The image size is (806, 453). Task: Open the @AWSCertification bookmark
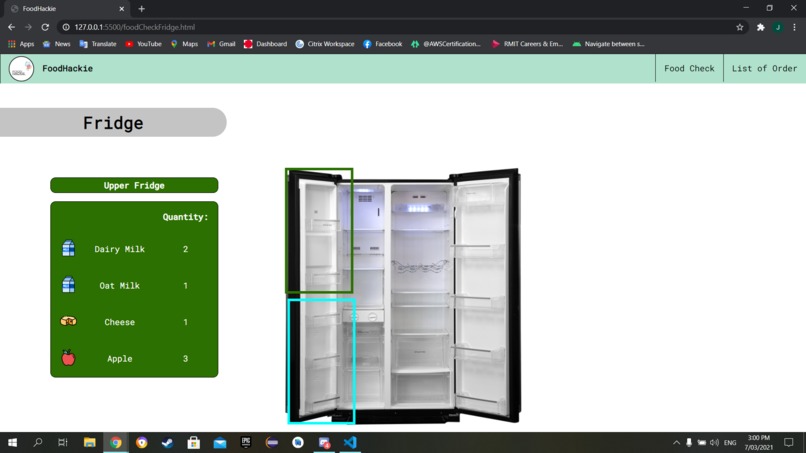[446, 44]
